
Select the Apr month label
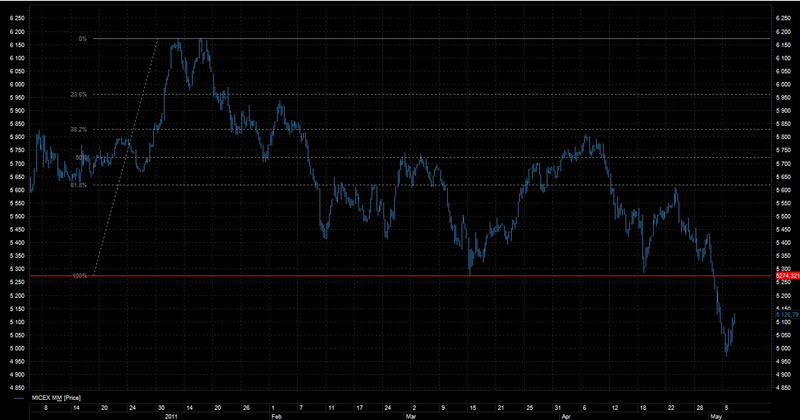(x=565, y=416)
